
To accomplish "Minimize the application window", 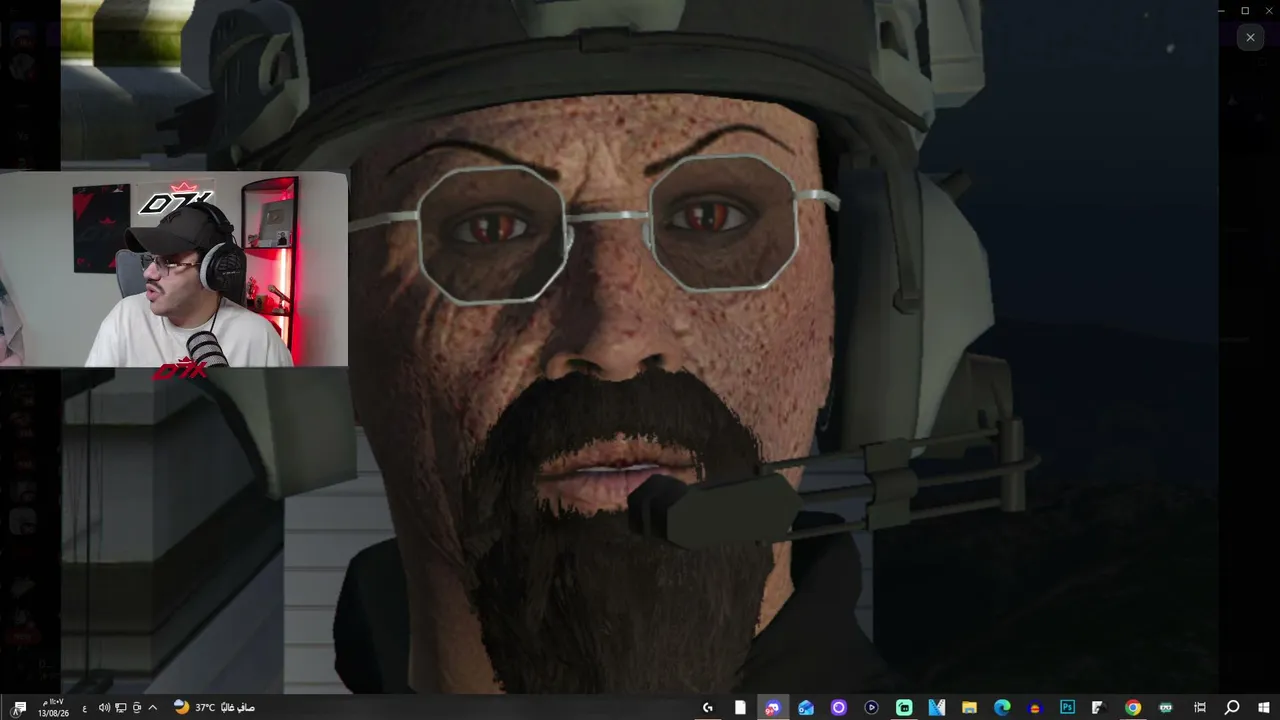I will [x=1221, y=10].
